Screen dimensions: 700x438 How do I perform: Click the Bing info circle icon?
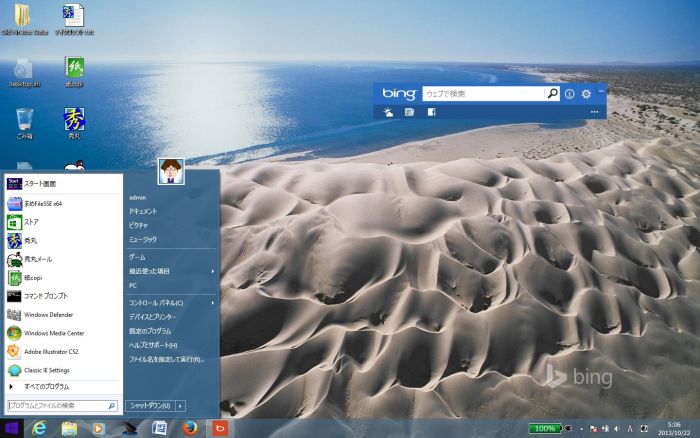570,94
